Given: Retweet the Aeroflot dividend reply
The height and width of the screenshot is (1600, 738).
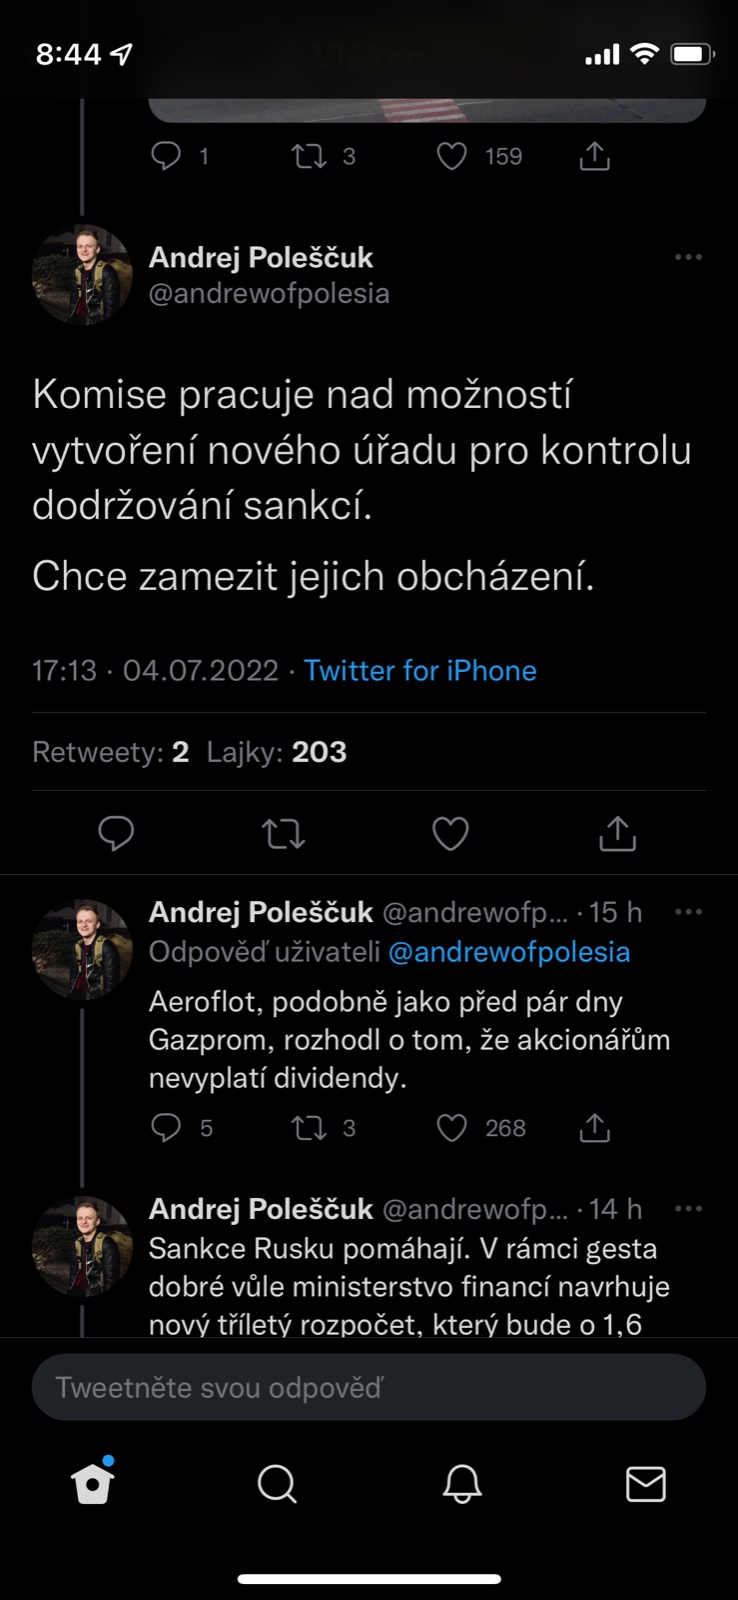Looking at the screenshot, I should pyautogui.click(x=308, y=1128).
